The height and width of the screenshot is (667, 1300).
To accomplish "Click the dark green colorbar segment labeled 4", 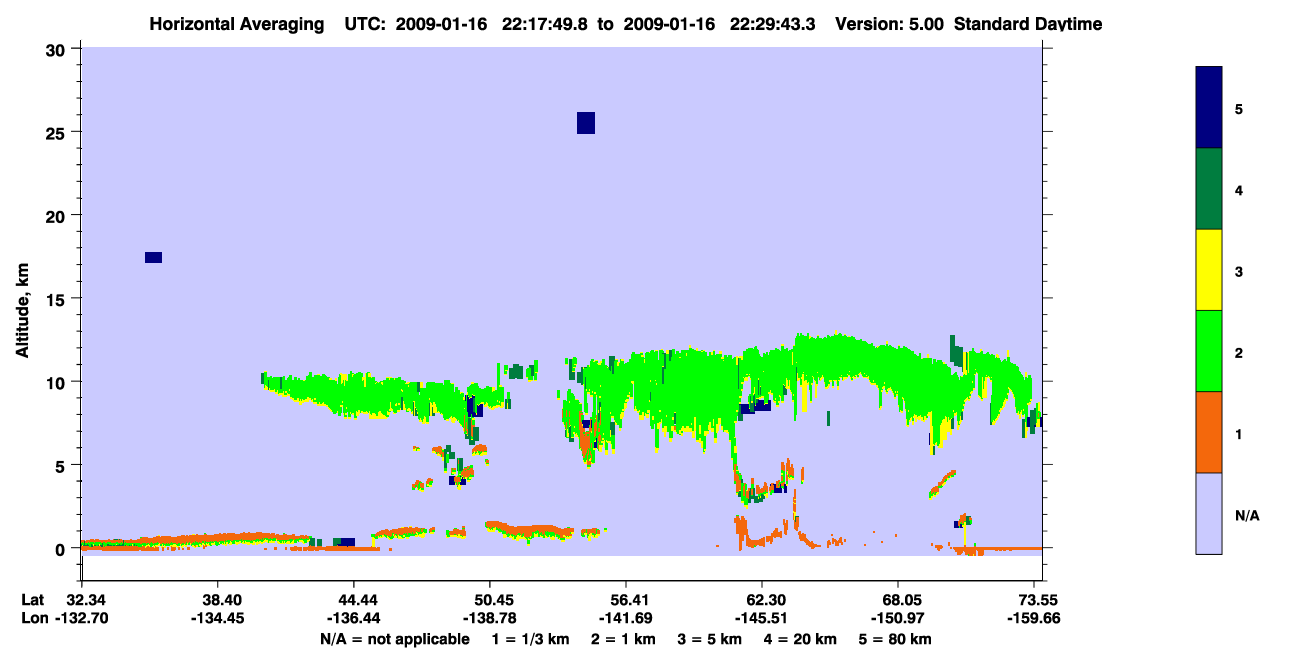I will tap(1209, 189).
